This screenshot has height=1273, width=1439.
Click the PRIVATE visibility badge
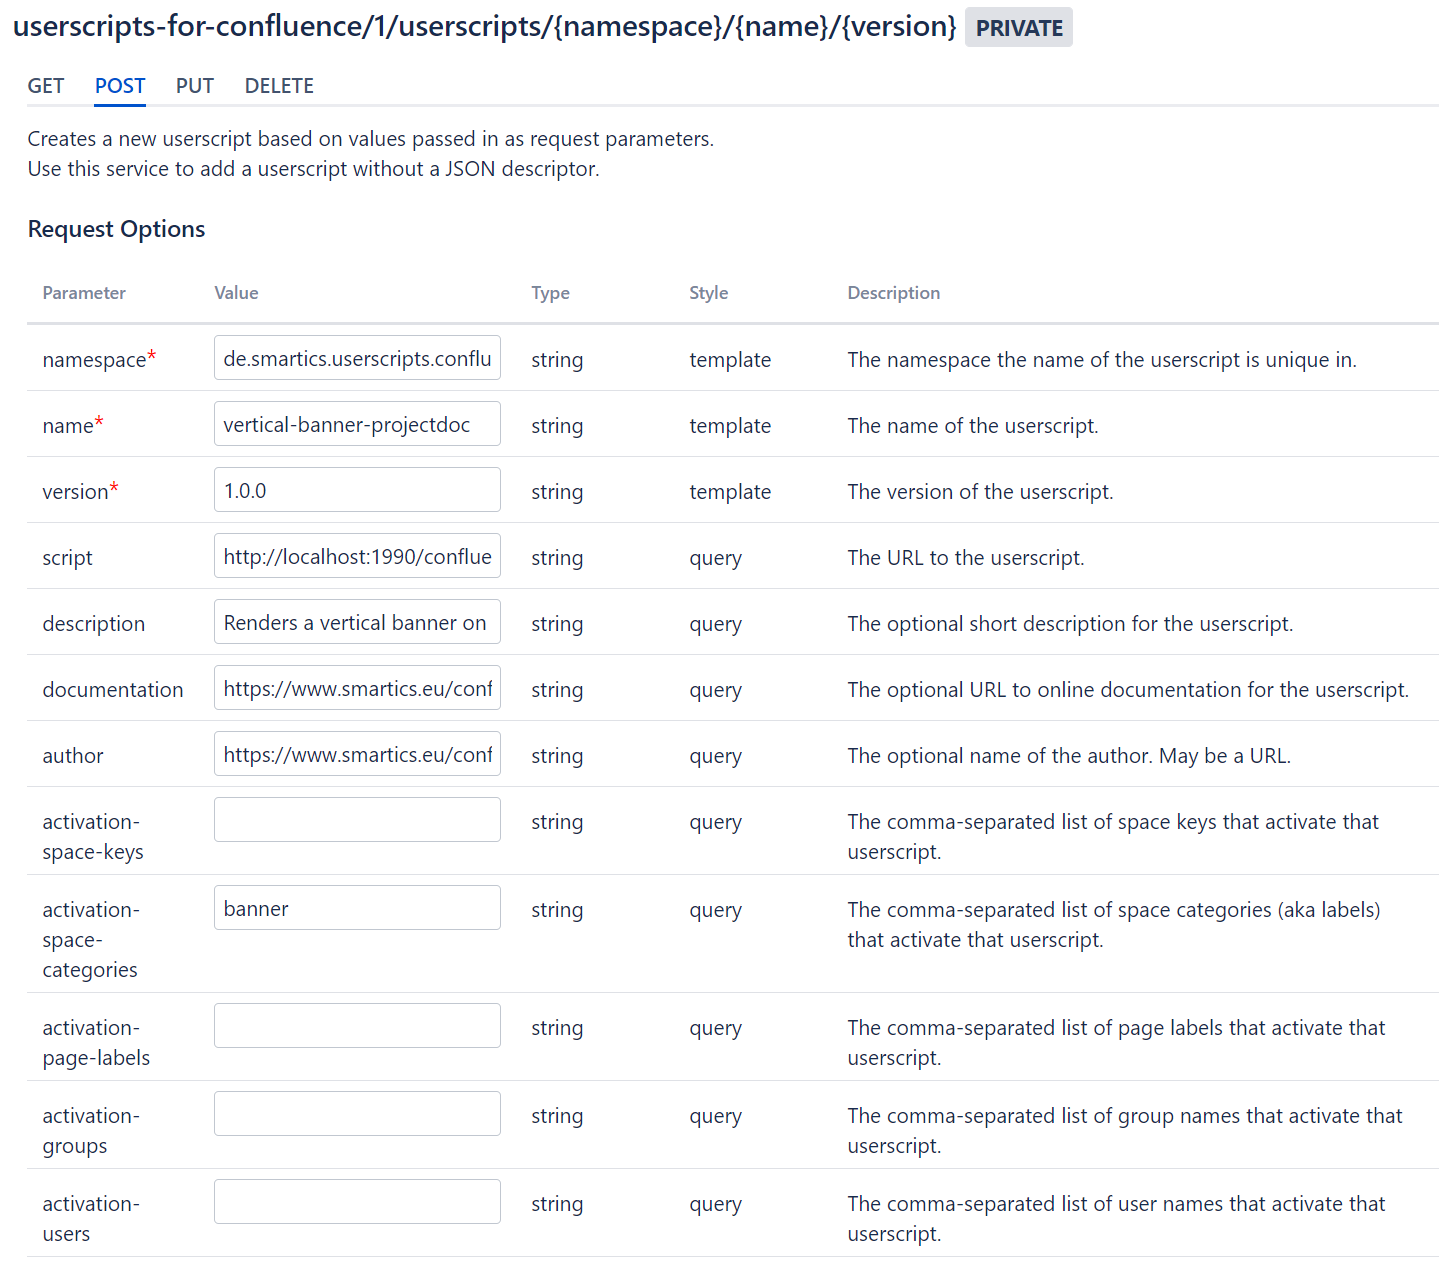1018,27
